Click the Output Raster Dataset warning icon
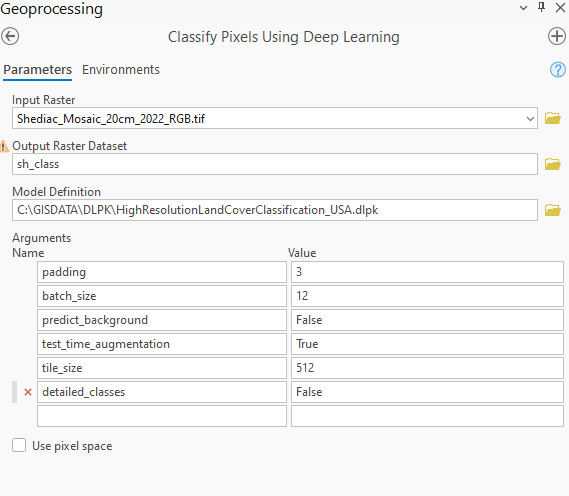The height and width of the screenshot is (496, 569). click(4, 146)
